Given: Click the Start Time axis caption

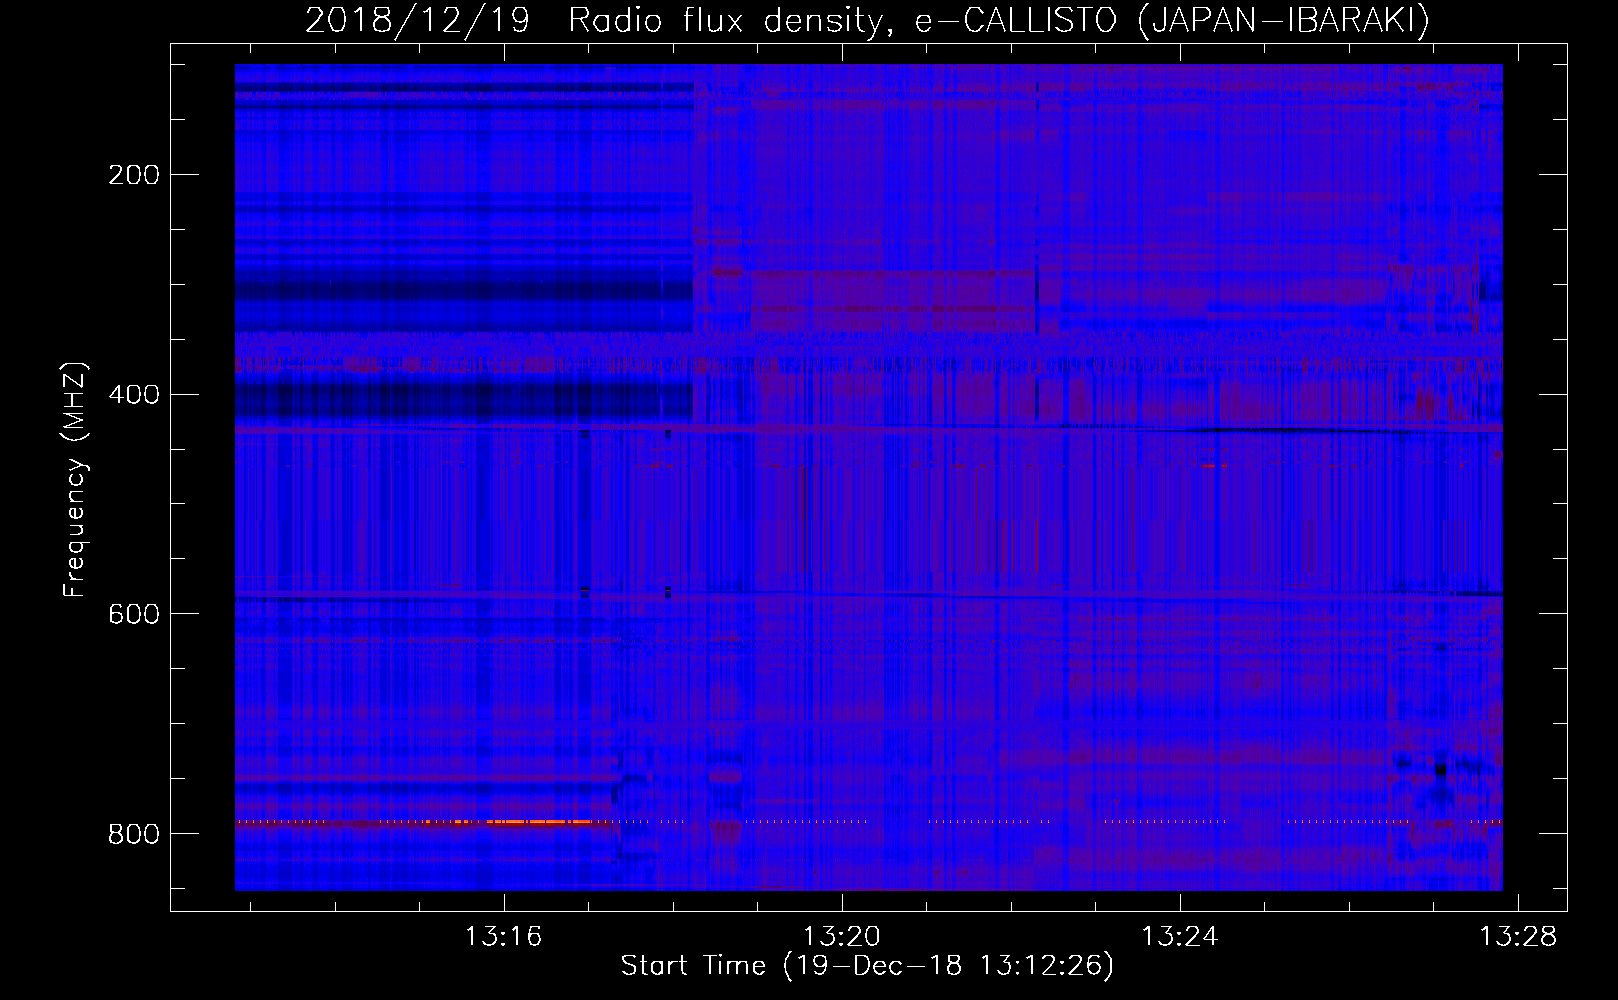Looking at the screenshot, I should [x=867, y=966].
